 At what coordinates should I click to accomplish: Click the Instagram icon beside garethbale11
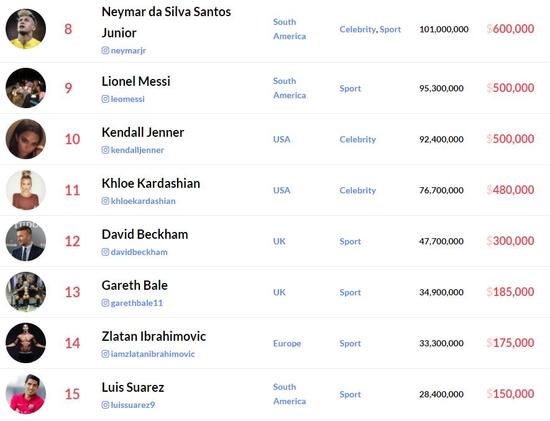pos(105,303)
